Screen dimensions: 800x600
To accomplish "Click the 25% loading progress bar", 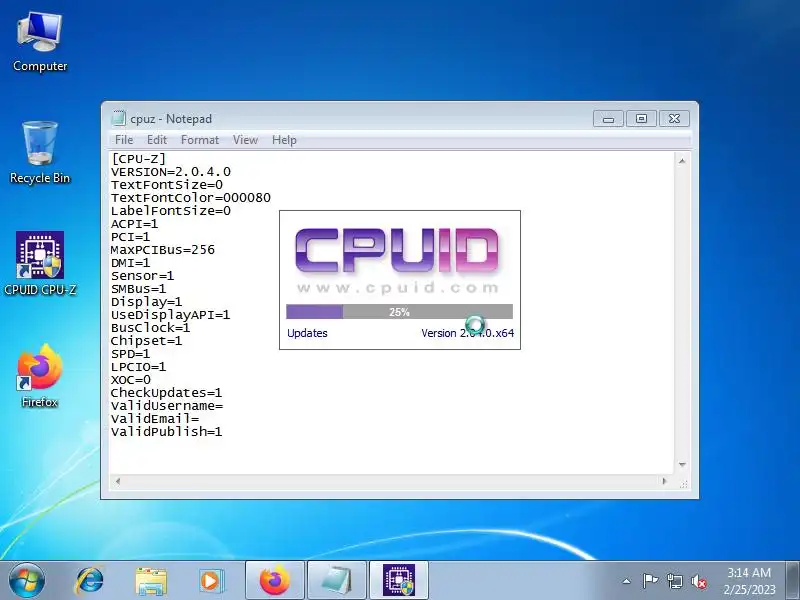I will click(x=399, y=312).
